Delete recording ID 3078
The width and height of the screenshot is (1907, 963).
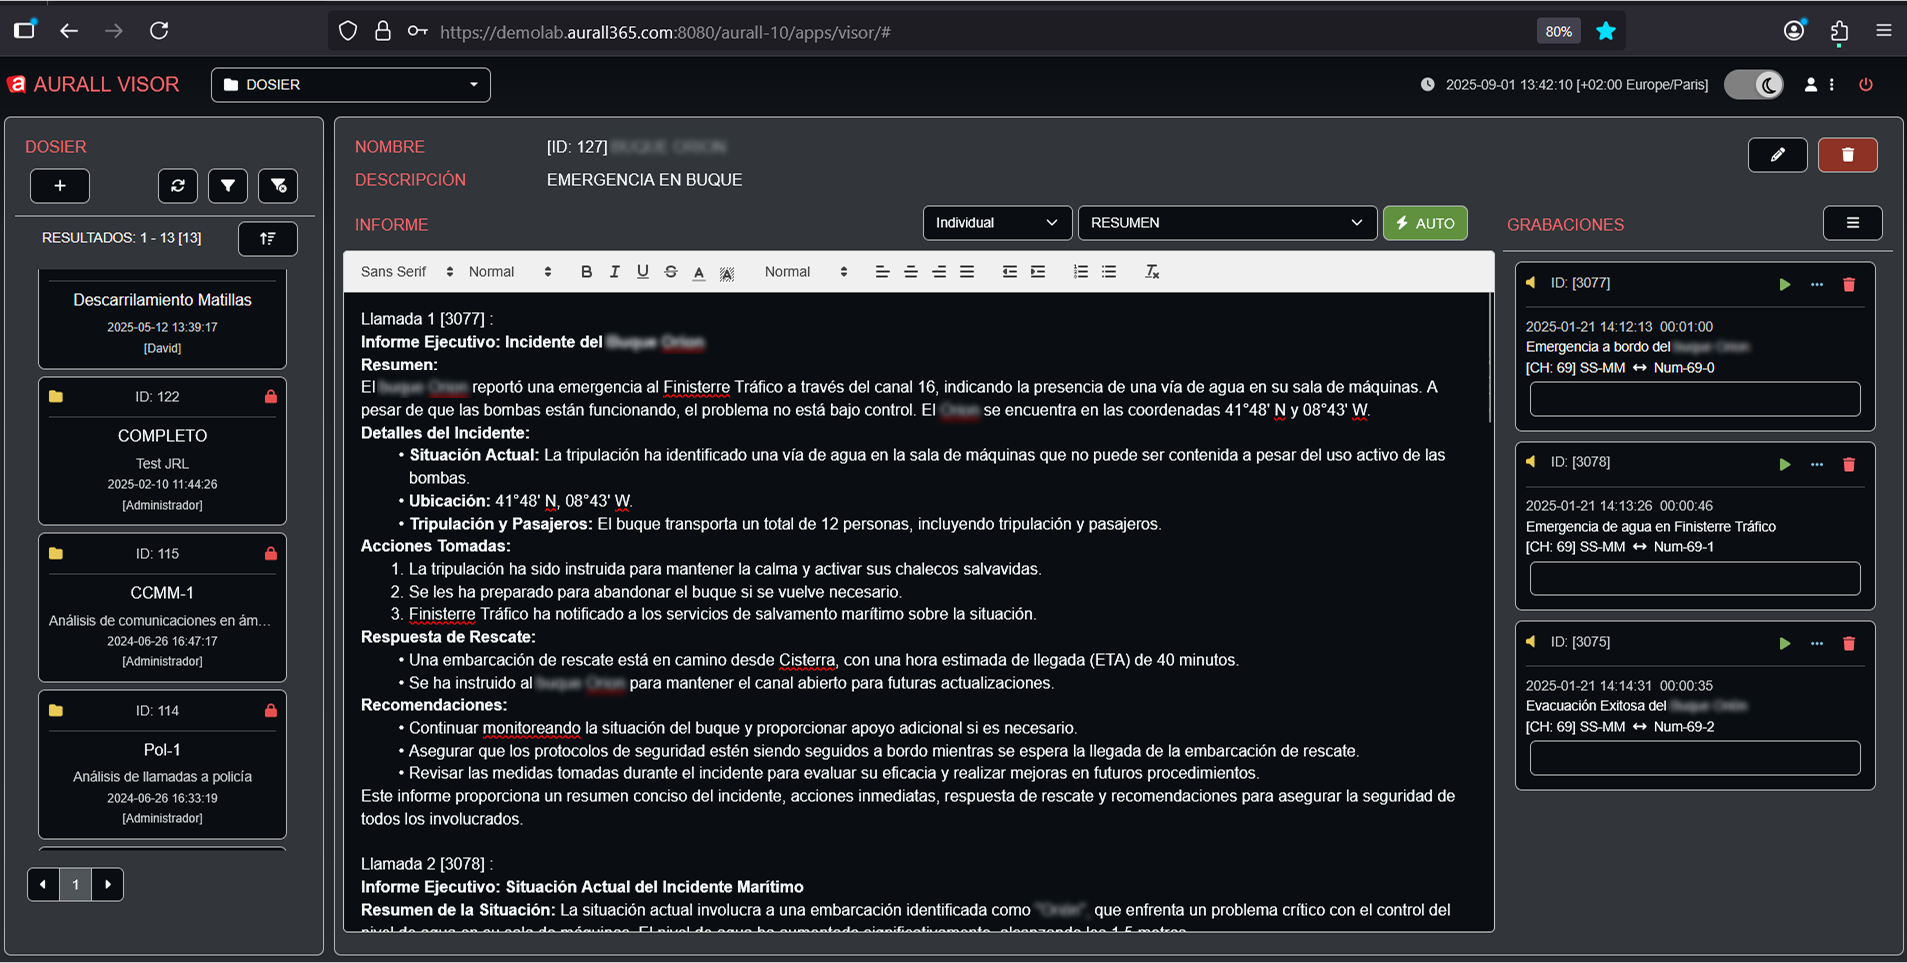coord(1848,464)
